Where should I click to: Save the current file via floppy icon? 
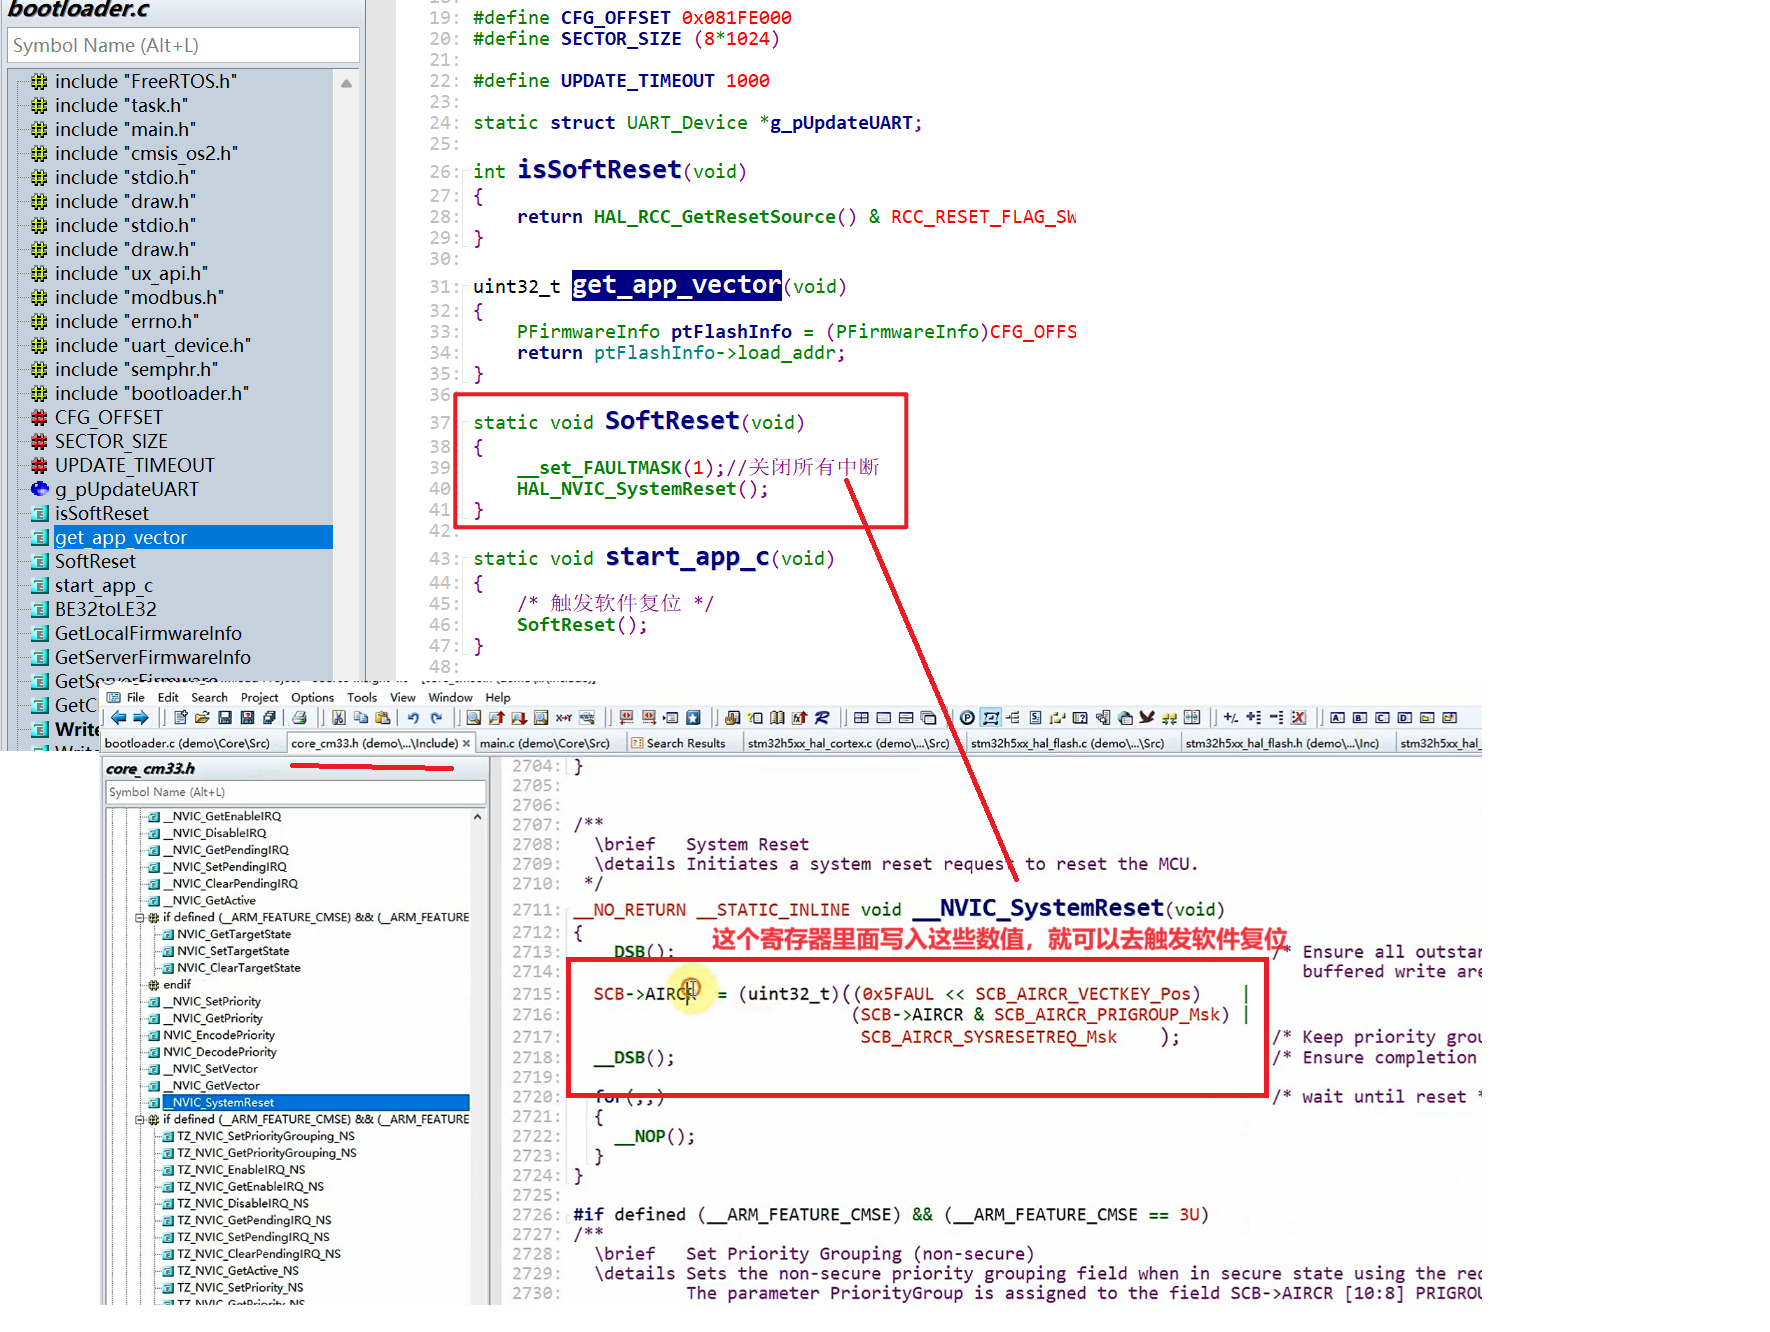click(225, 717)
